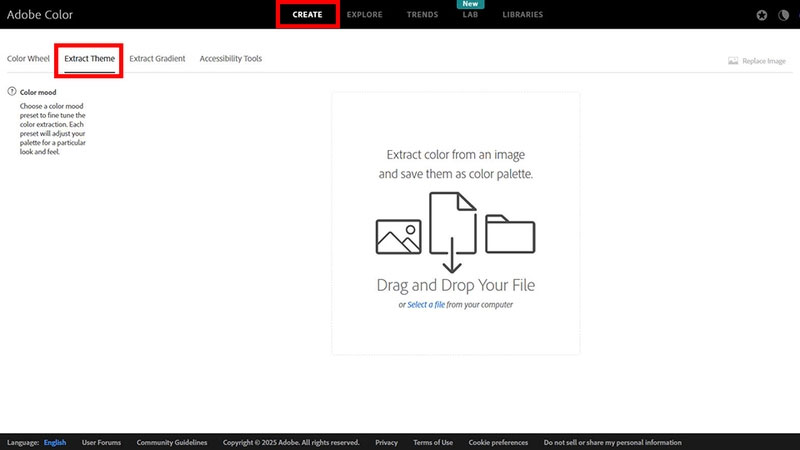Click the Adobe Color logo

tap(40, 15)
